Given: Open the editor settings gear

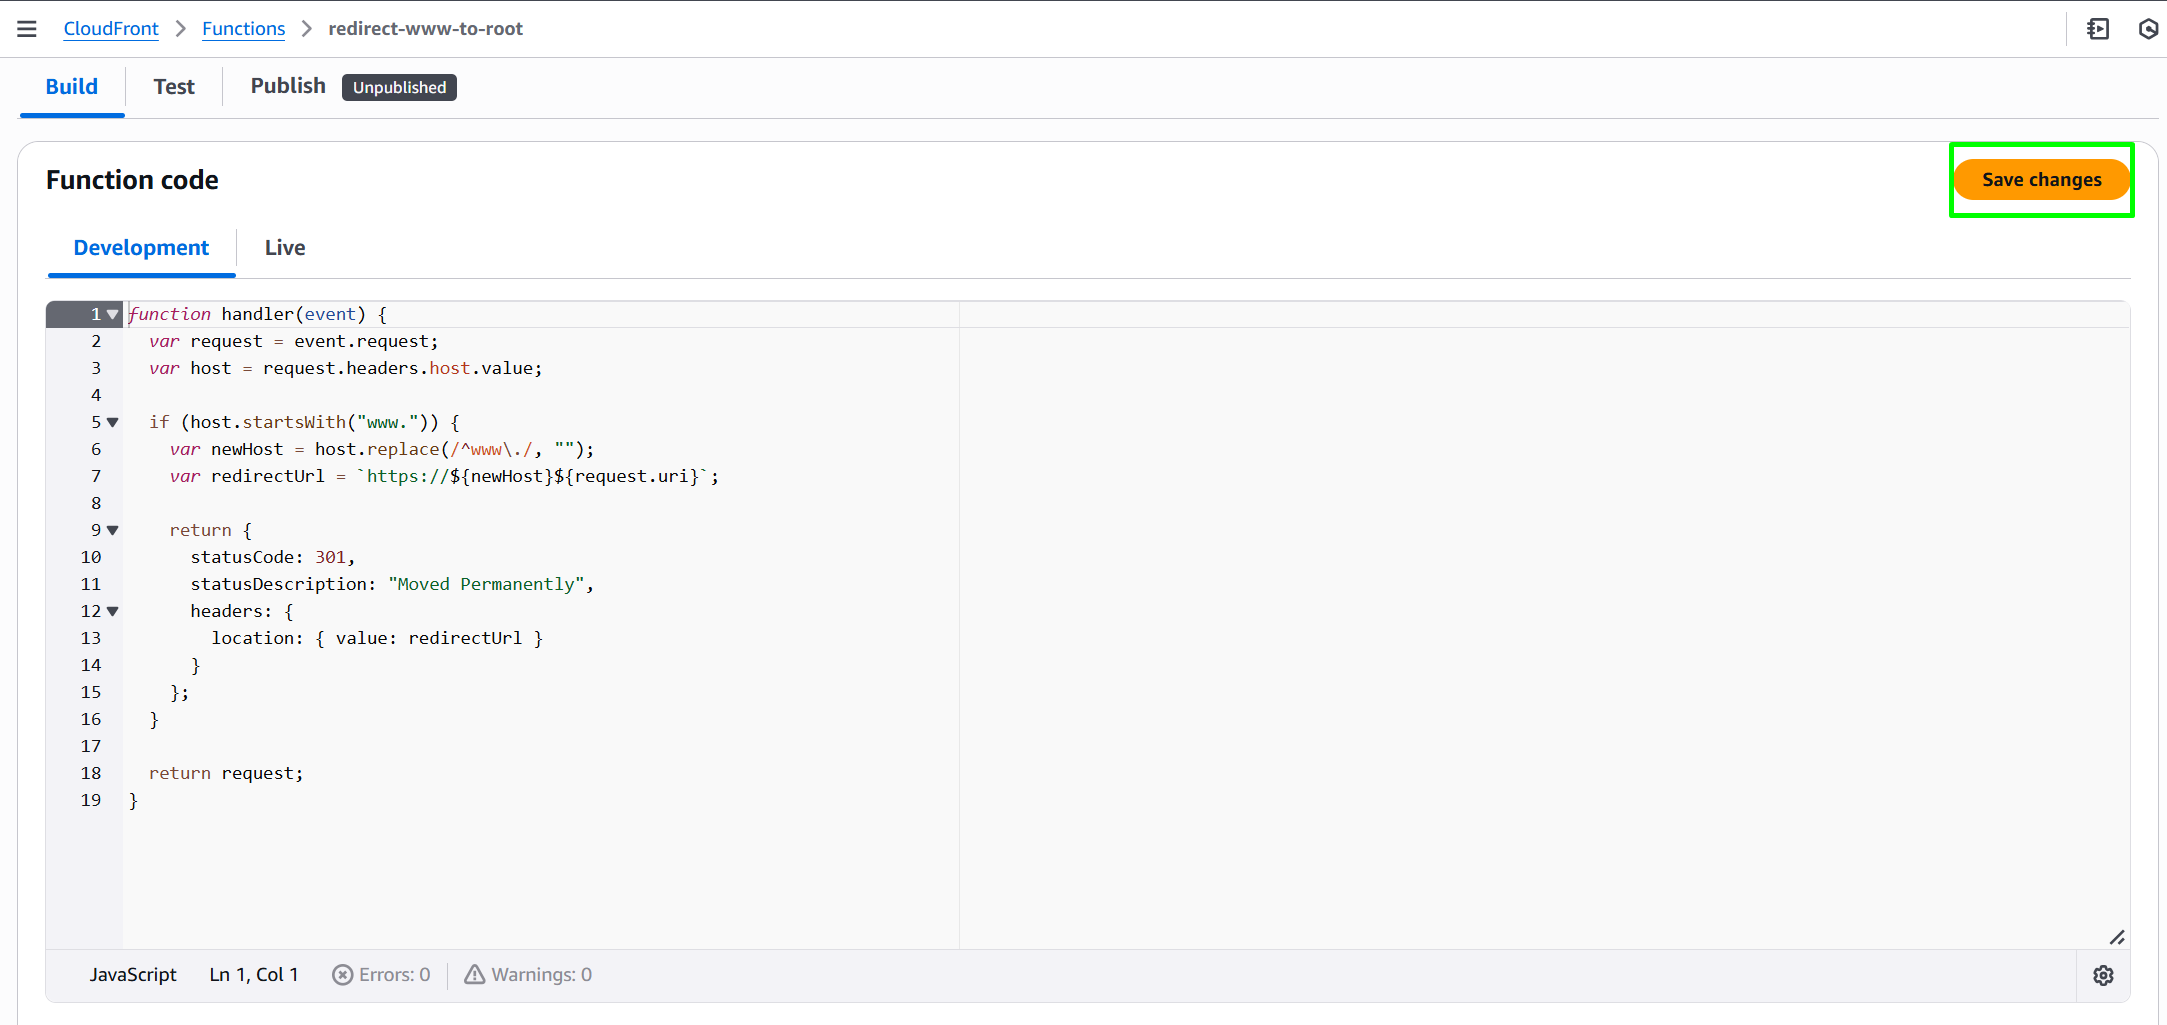Looking at the screenshot, I should [x=2104, y=975].
